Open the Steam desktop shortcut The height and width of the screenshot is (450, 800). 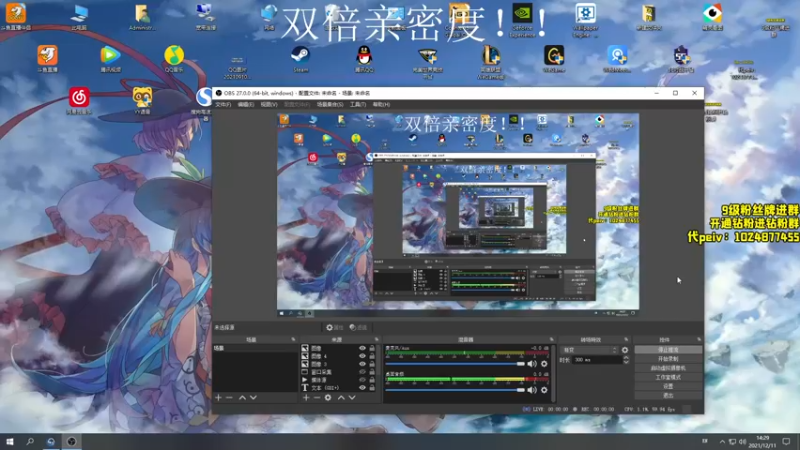pos(300,59)
